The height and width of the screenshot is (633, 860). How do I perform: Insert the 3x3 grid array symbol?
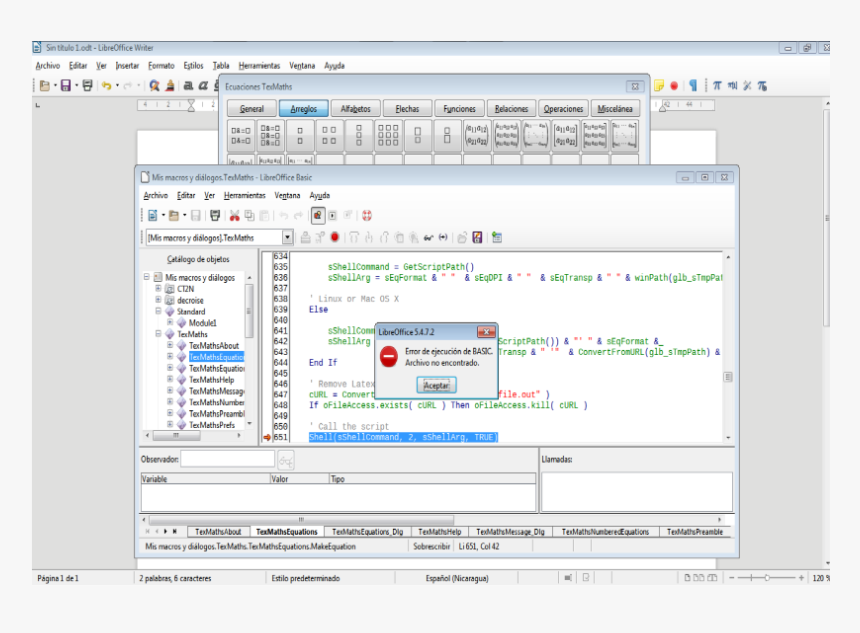(388, 135)
